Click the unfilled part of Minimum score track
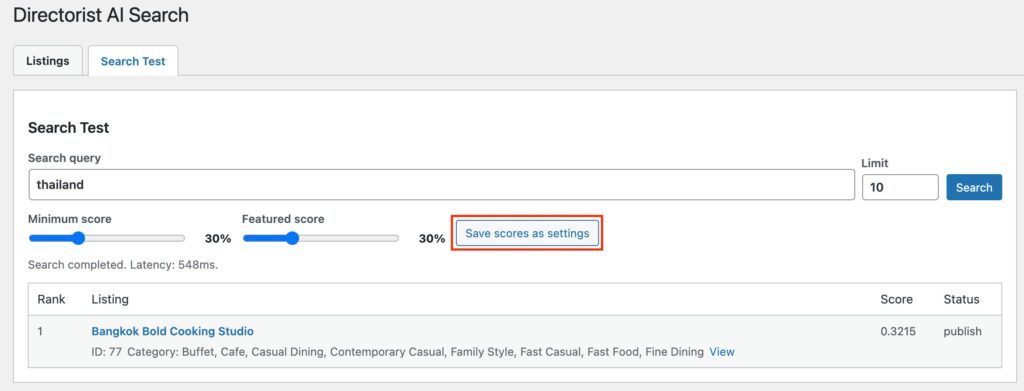 pyautogui.click(x=135, y=238)
